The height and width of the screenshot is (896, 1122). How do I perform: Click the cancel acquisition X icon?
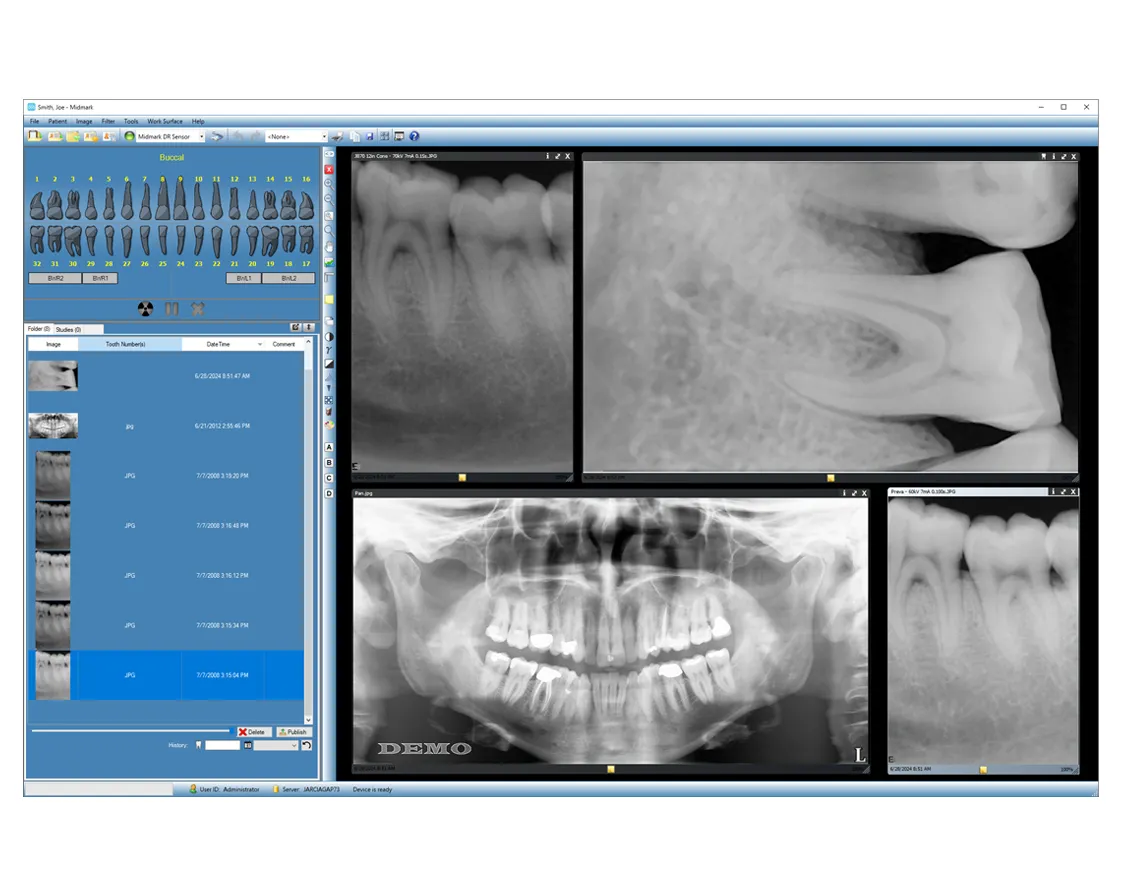pos(197,308)
